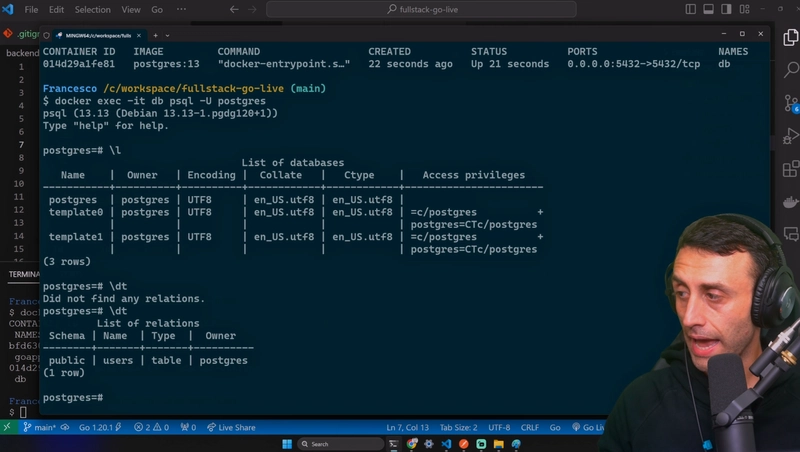The image size is (800, 452).
Task: Click the 'docker exec -it db psql -U postgres' command
Action: [160, 101]
